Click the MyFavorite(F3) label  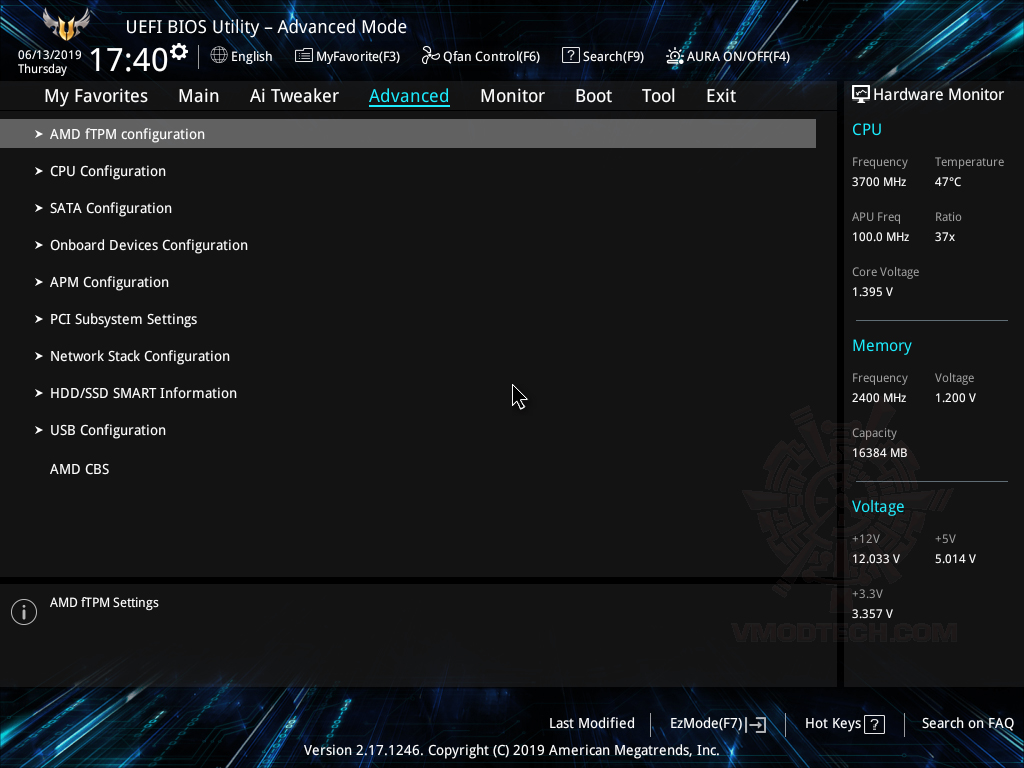(358, 57)
